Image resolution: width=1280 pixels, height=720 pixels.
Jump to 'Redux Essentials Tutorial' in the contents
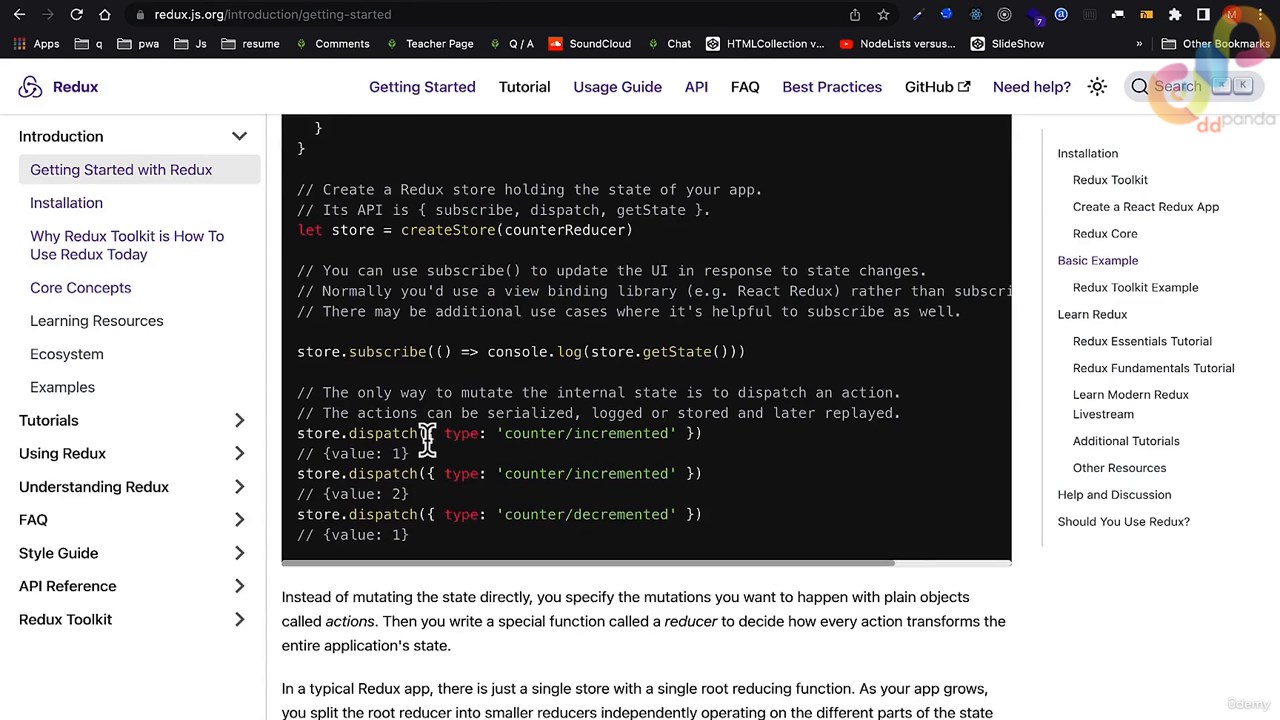pos(1142,341)
